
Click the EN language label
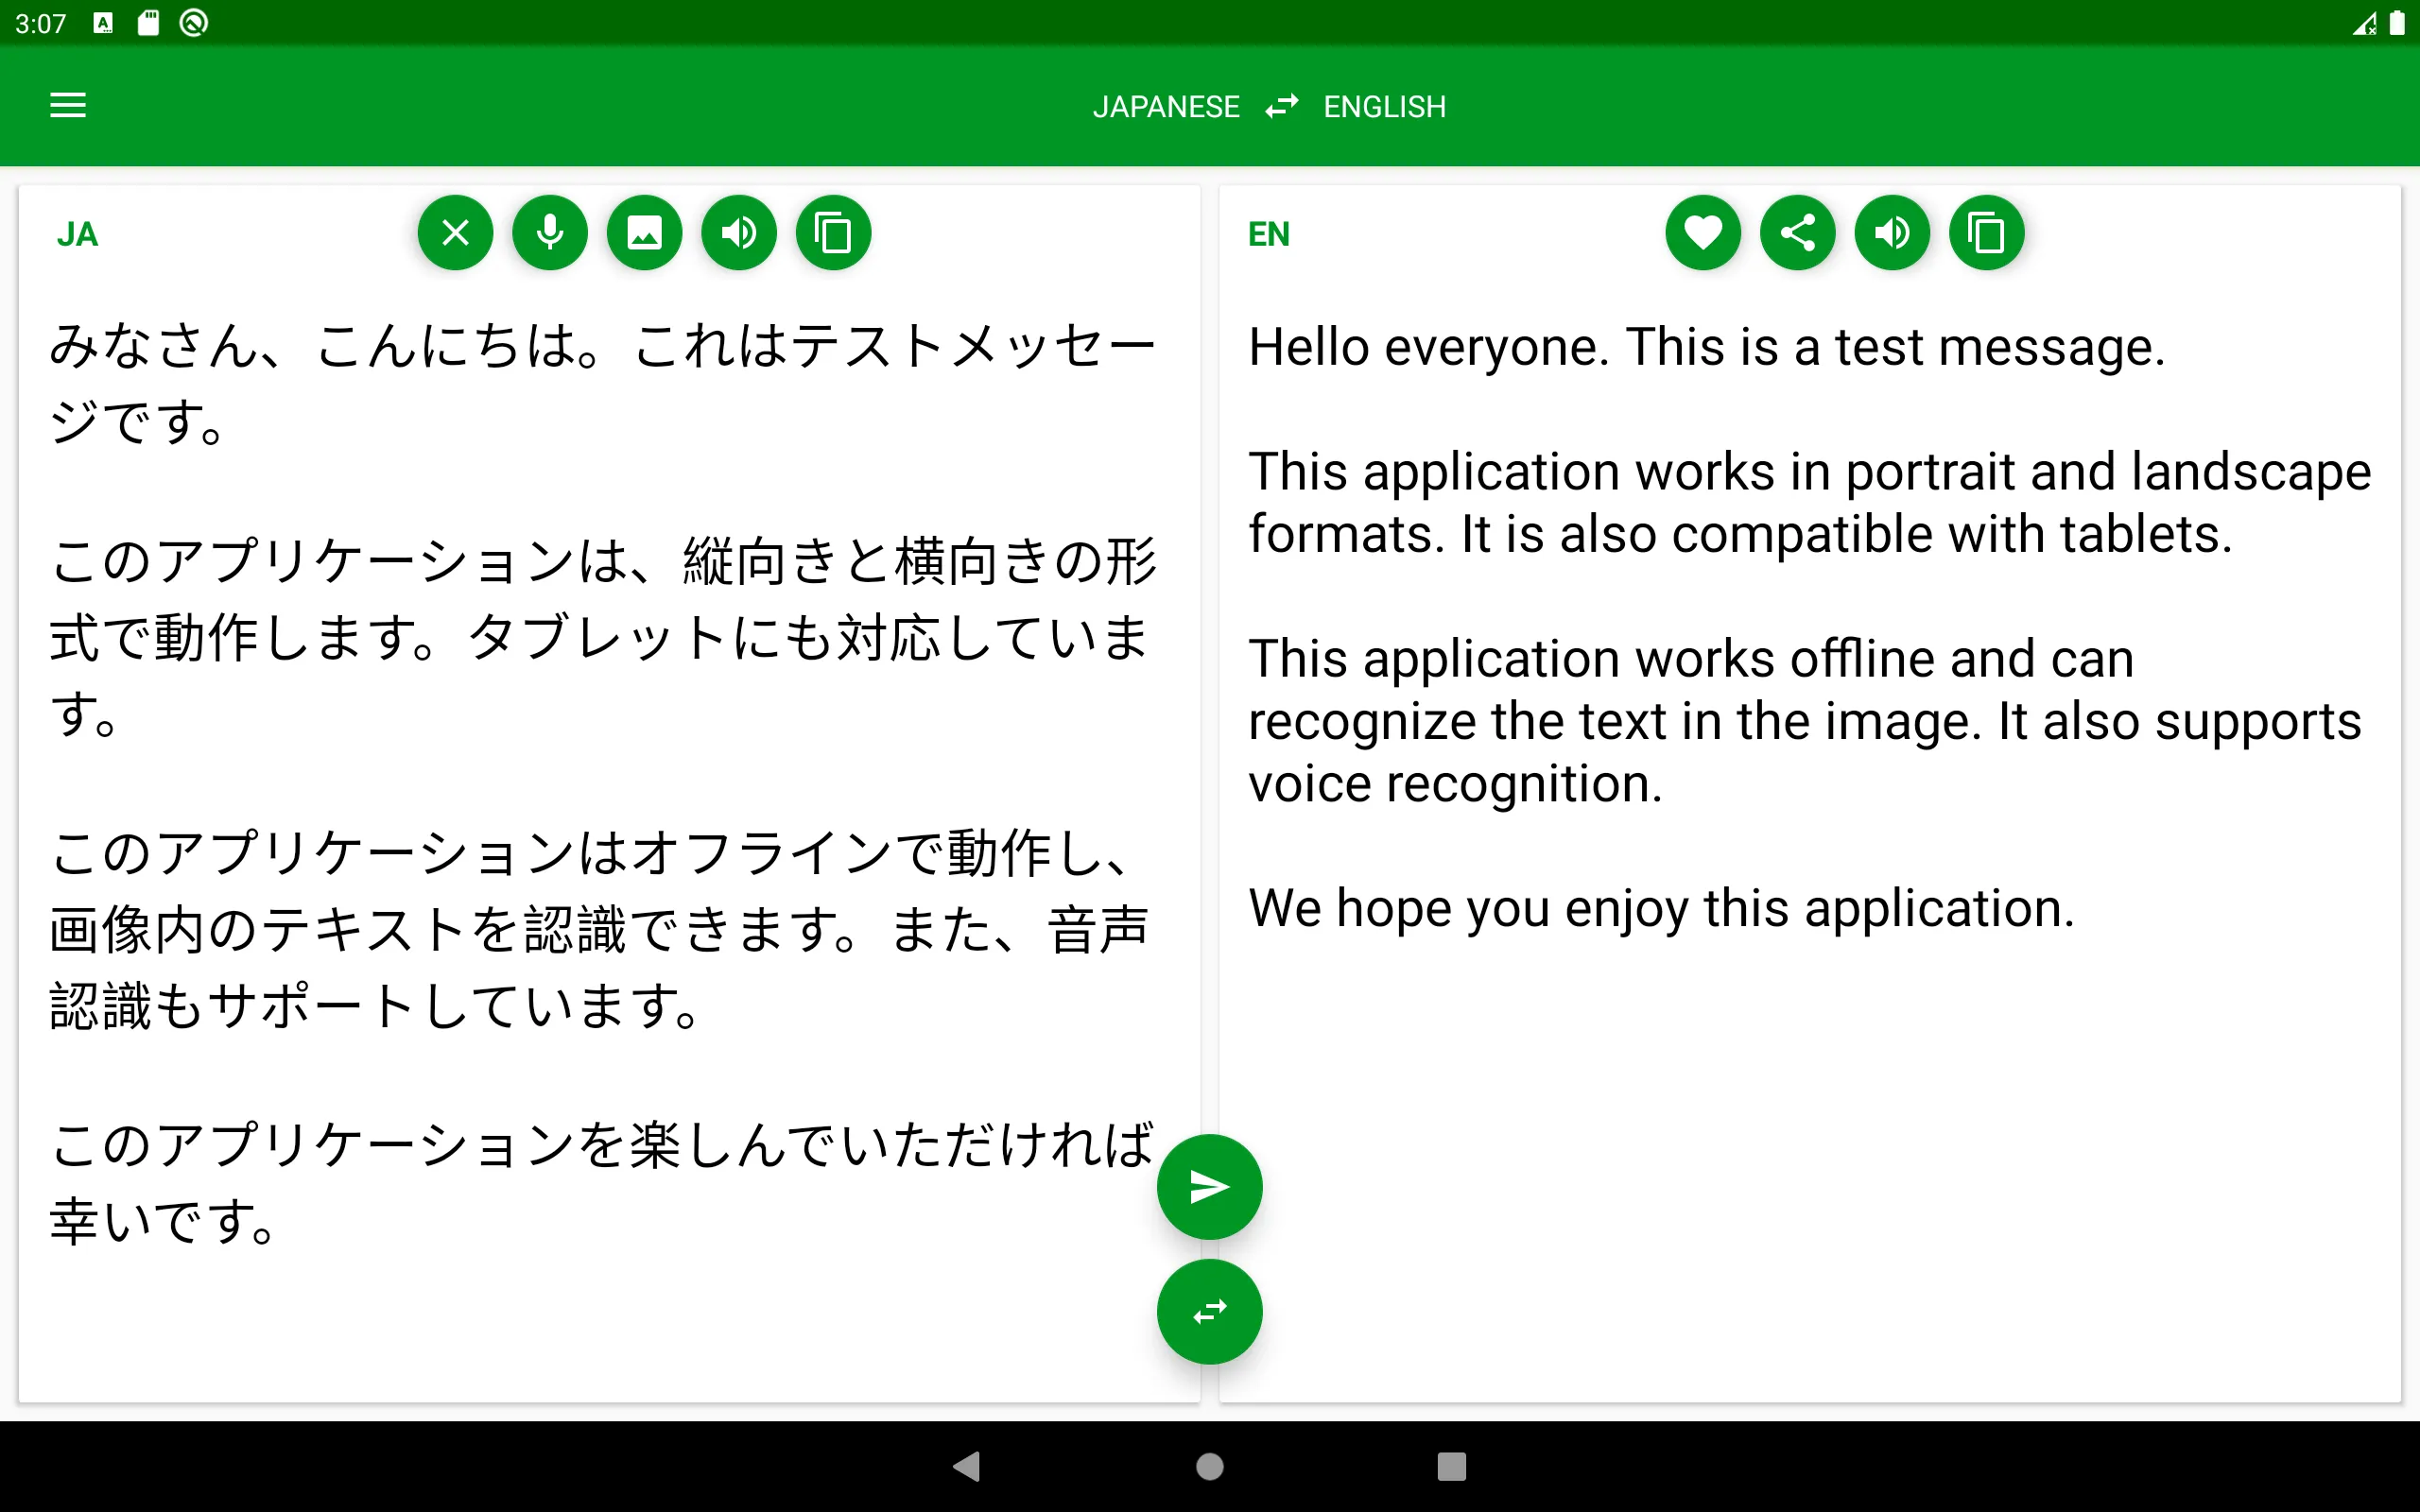(x=1268, y=234)
